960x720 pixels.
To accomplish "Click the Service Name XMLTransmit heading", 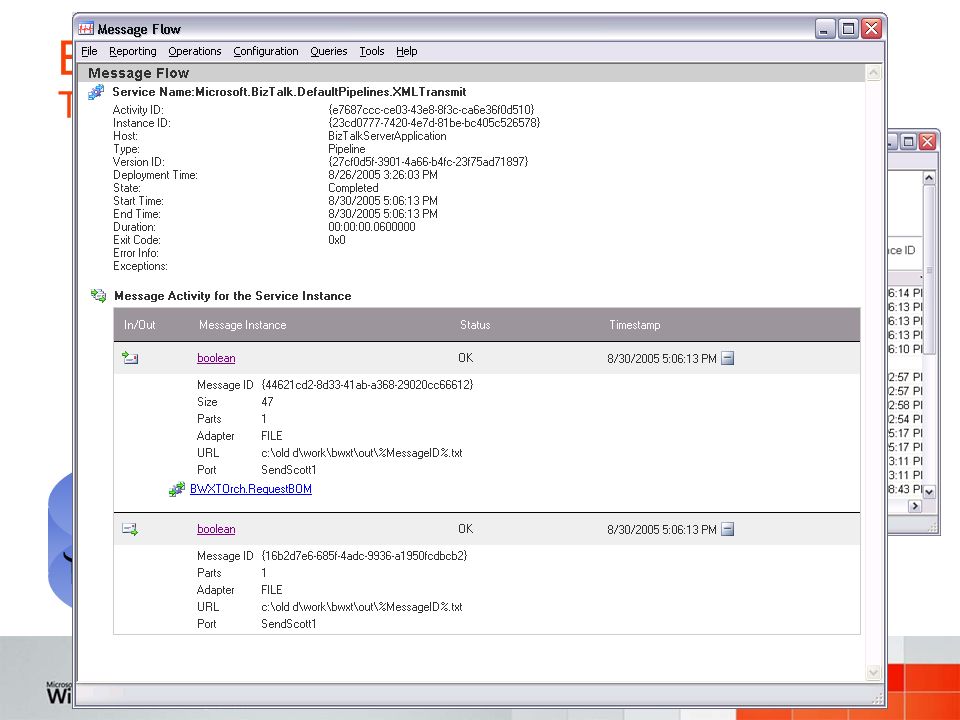I will 289,92.
